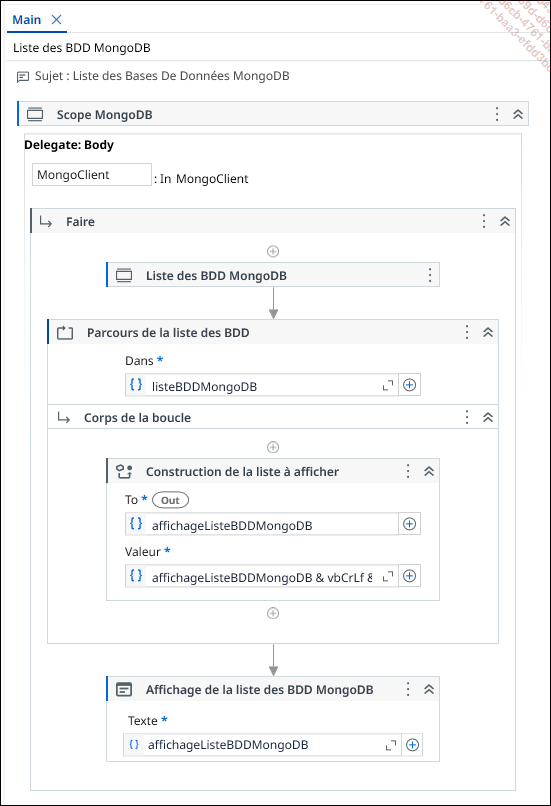
Task: Add activity below Construction de la liste
Action: tap(273, 613)
